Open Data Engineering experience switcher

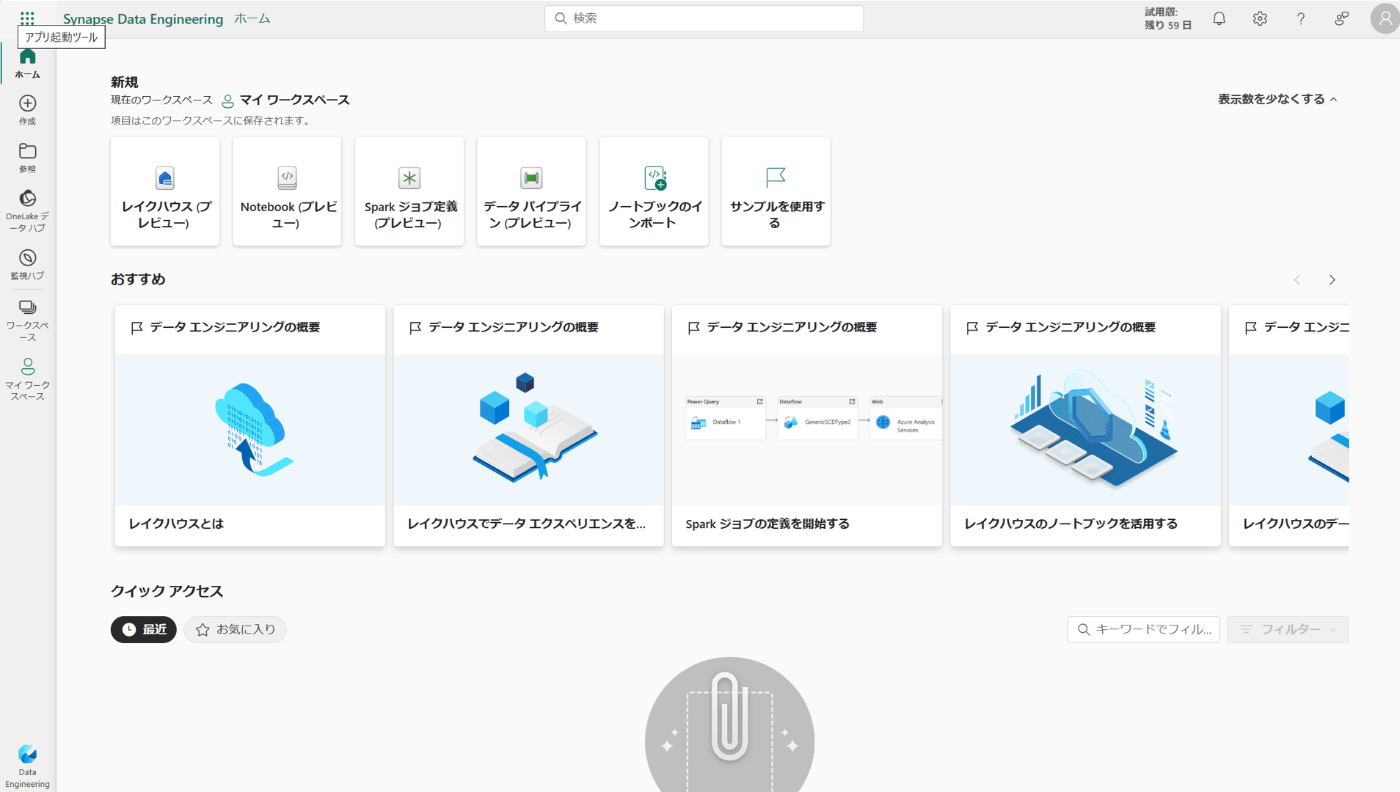(x=28, y=767)
